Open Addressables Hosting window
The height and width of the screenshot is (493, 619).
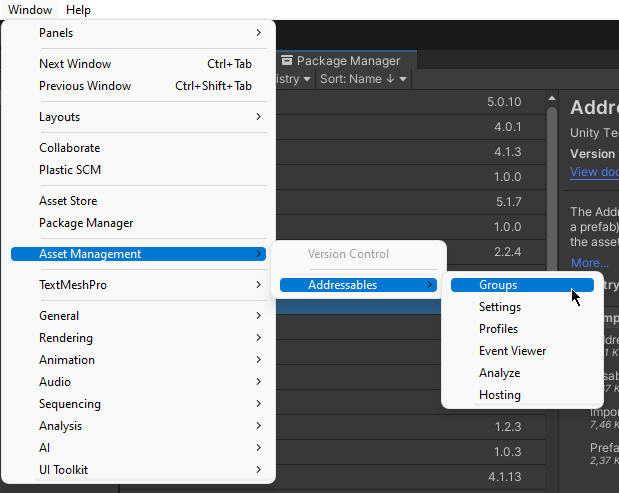522,395
